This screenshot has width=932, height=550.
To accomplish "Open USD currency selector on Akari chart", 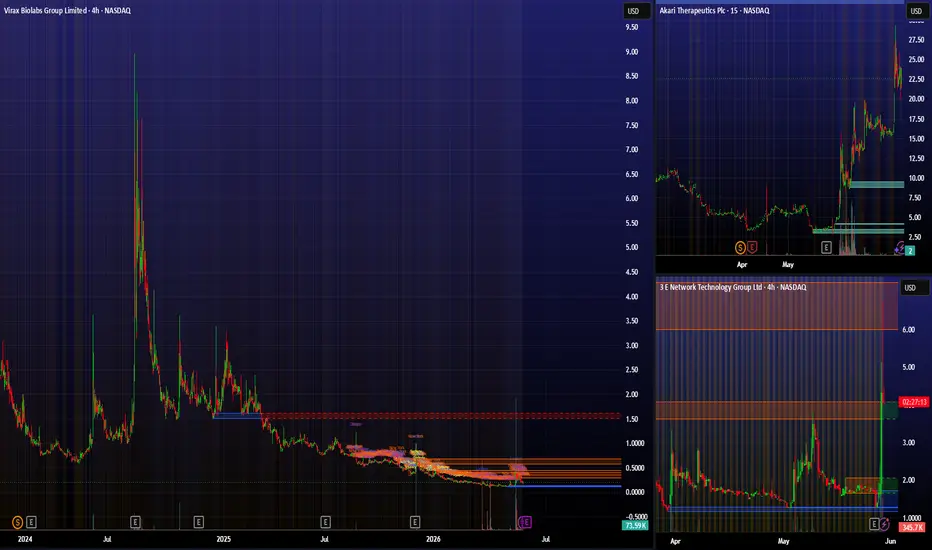I will tap(916, 11).
